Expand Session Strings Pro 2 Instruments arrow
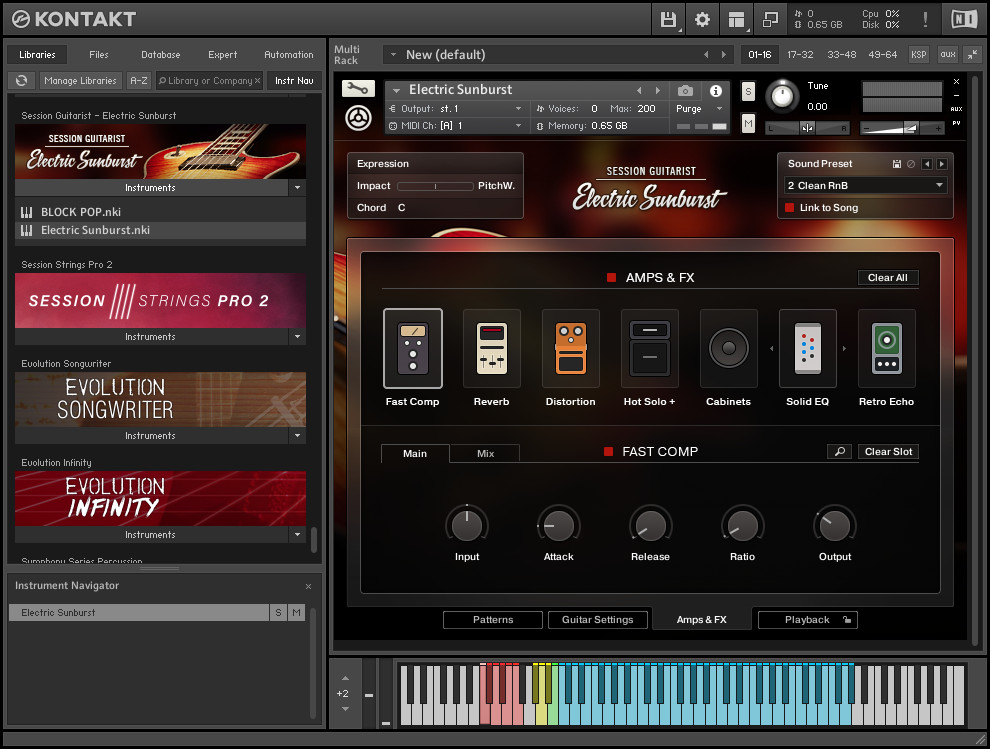This screenshot has width=990, height=749. point(297,337)
